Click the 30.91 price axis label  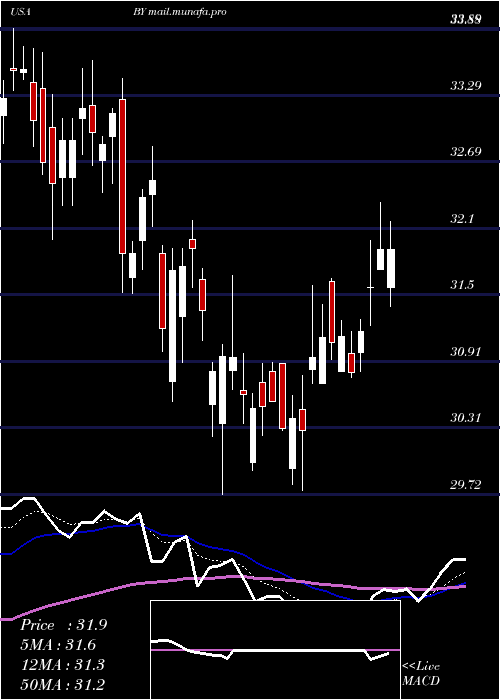click(466, 351)
